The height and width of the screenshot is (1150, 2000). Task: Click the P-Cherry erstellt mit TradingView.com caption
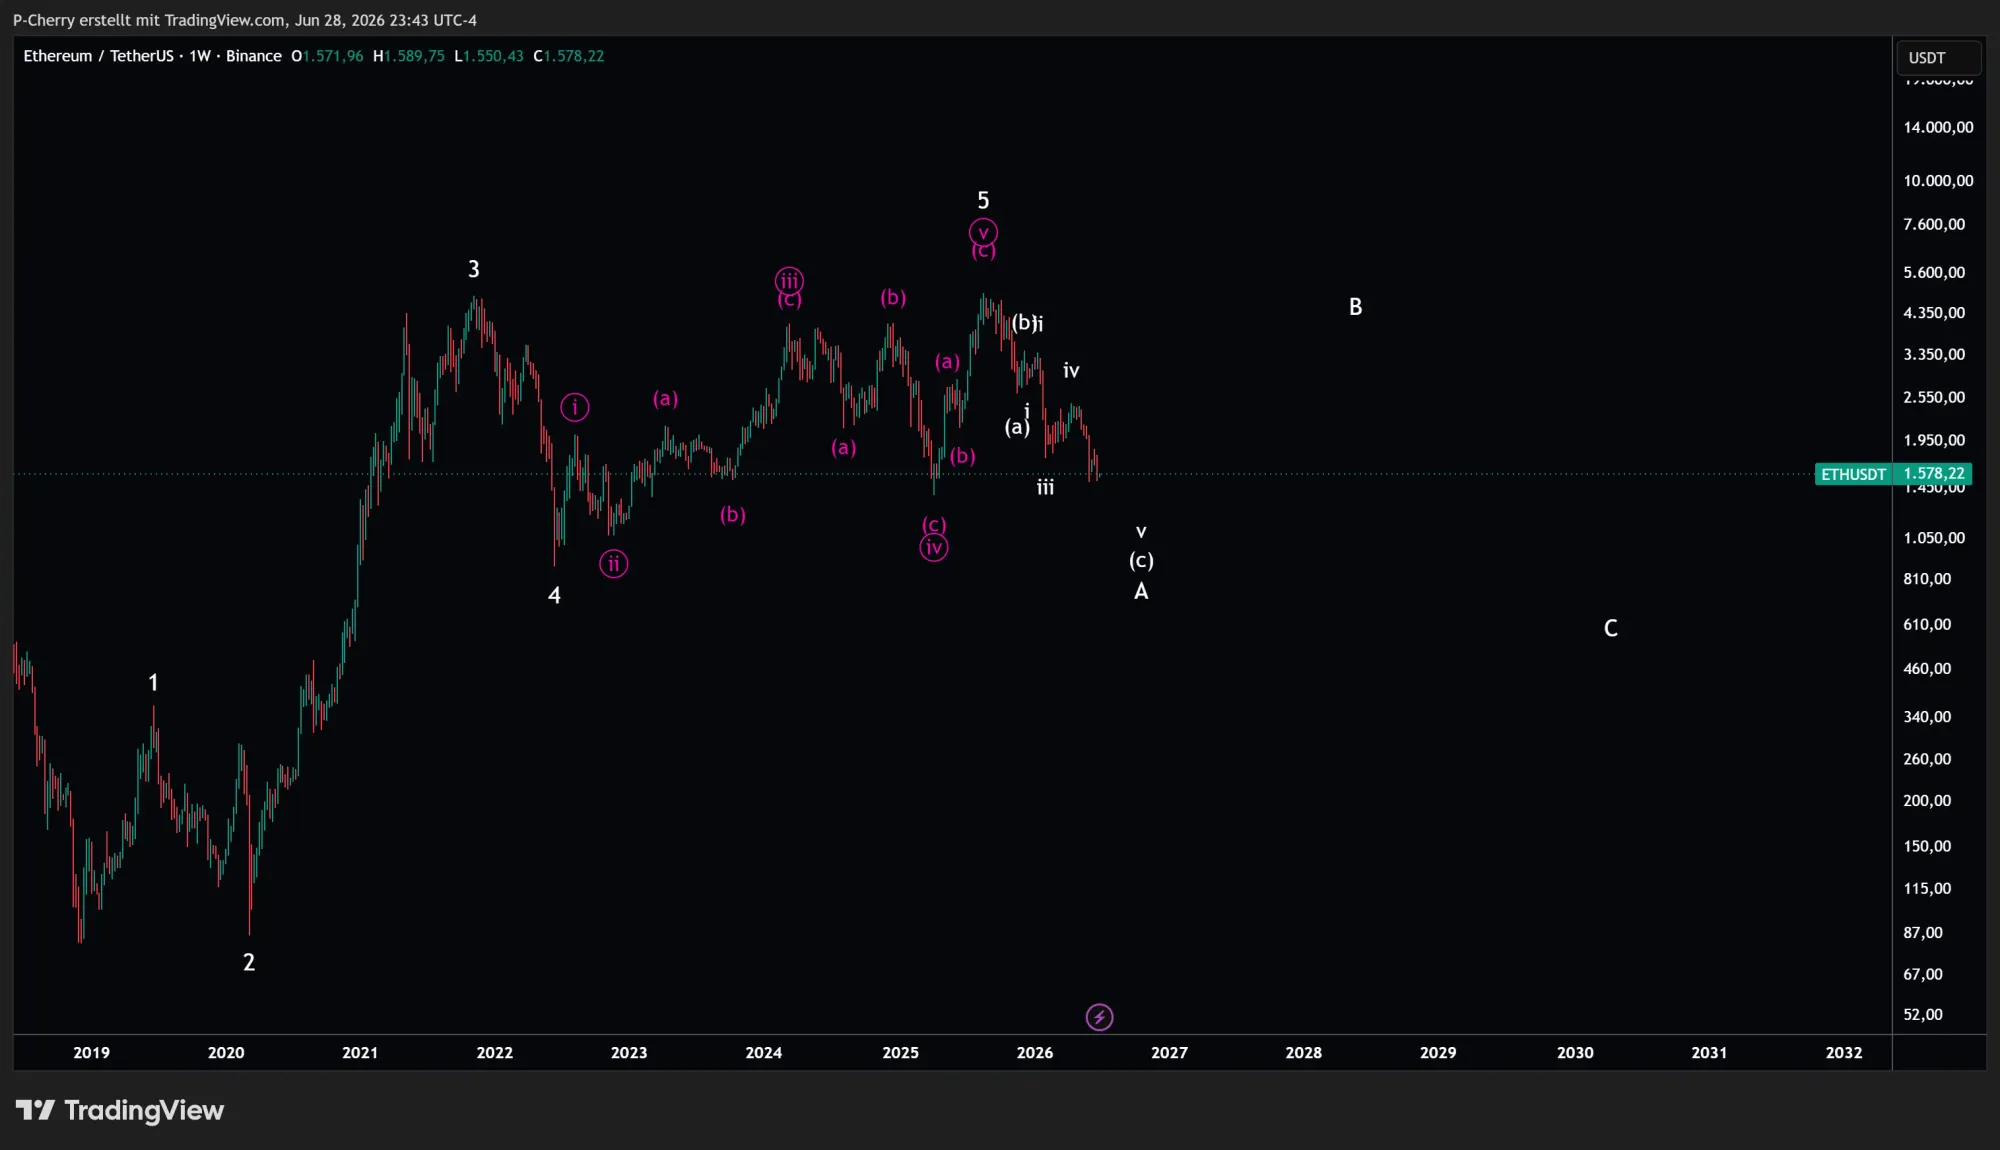[x=244, y=20]
